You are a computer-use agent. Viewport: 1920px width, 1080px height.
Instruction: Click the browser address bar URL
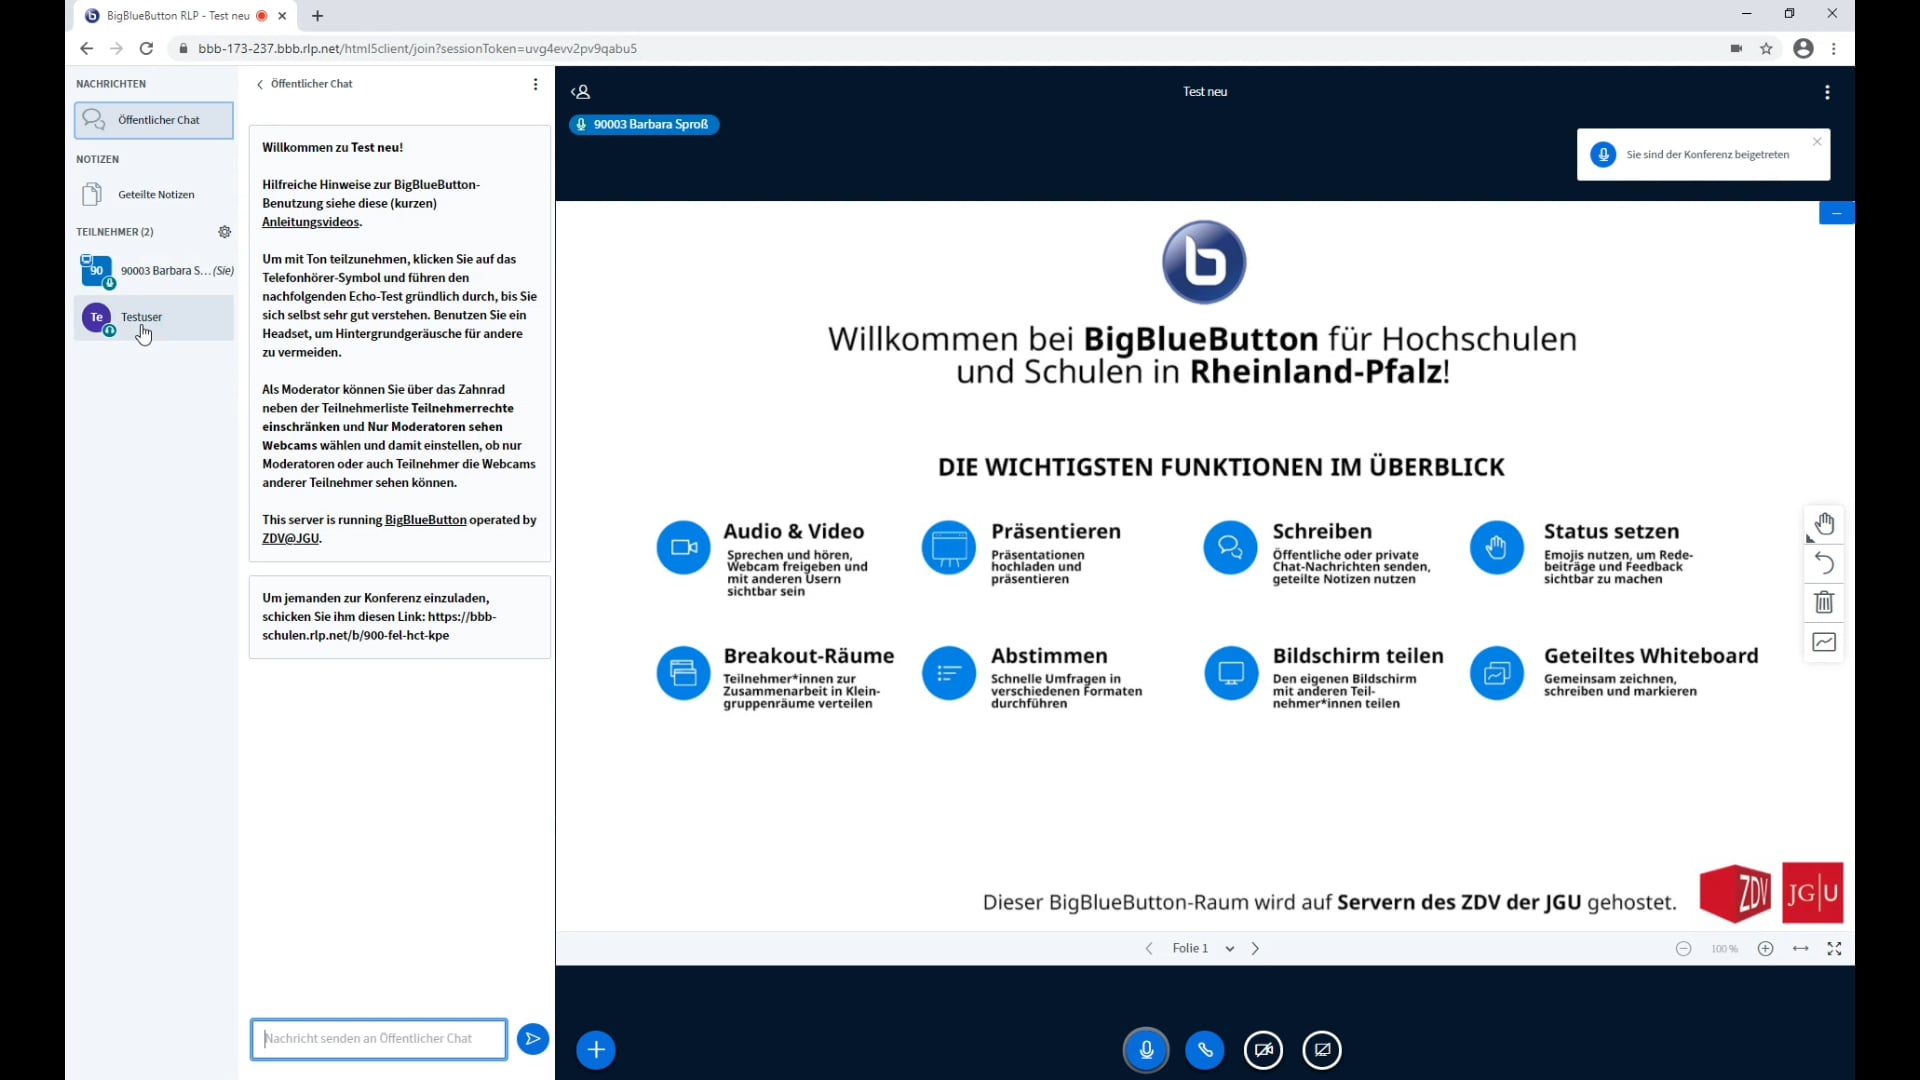[418, 48]
